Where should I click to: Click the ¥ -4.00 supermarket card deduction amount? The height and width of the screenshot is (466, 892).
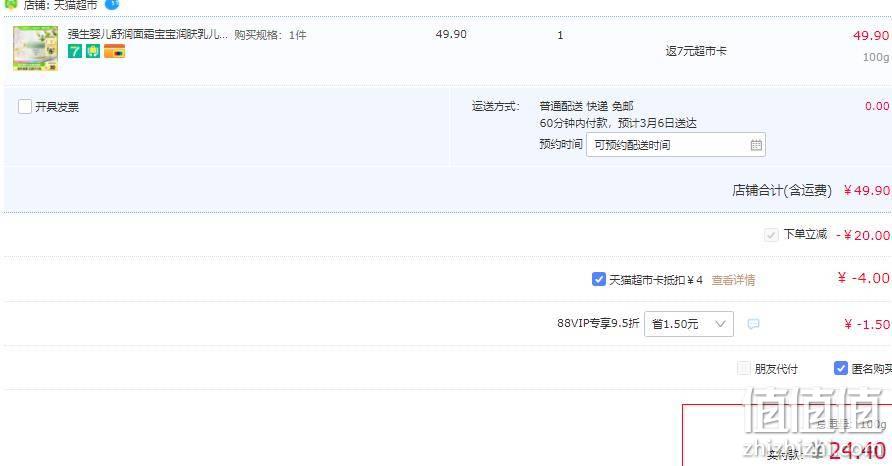[x=864, y=278]
